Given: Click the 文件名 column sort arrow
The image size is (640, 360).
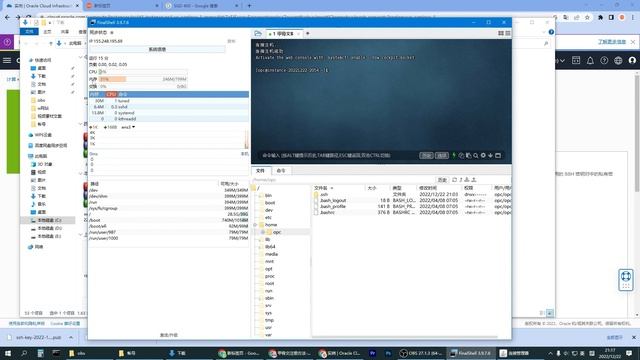Looking at the screenshot, I should tap(332, 188).
